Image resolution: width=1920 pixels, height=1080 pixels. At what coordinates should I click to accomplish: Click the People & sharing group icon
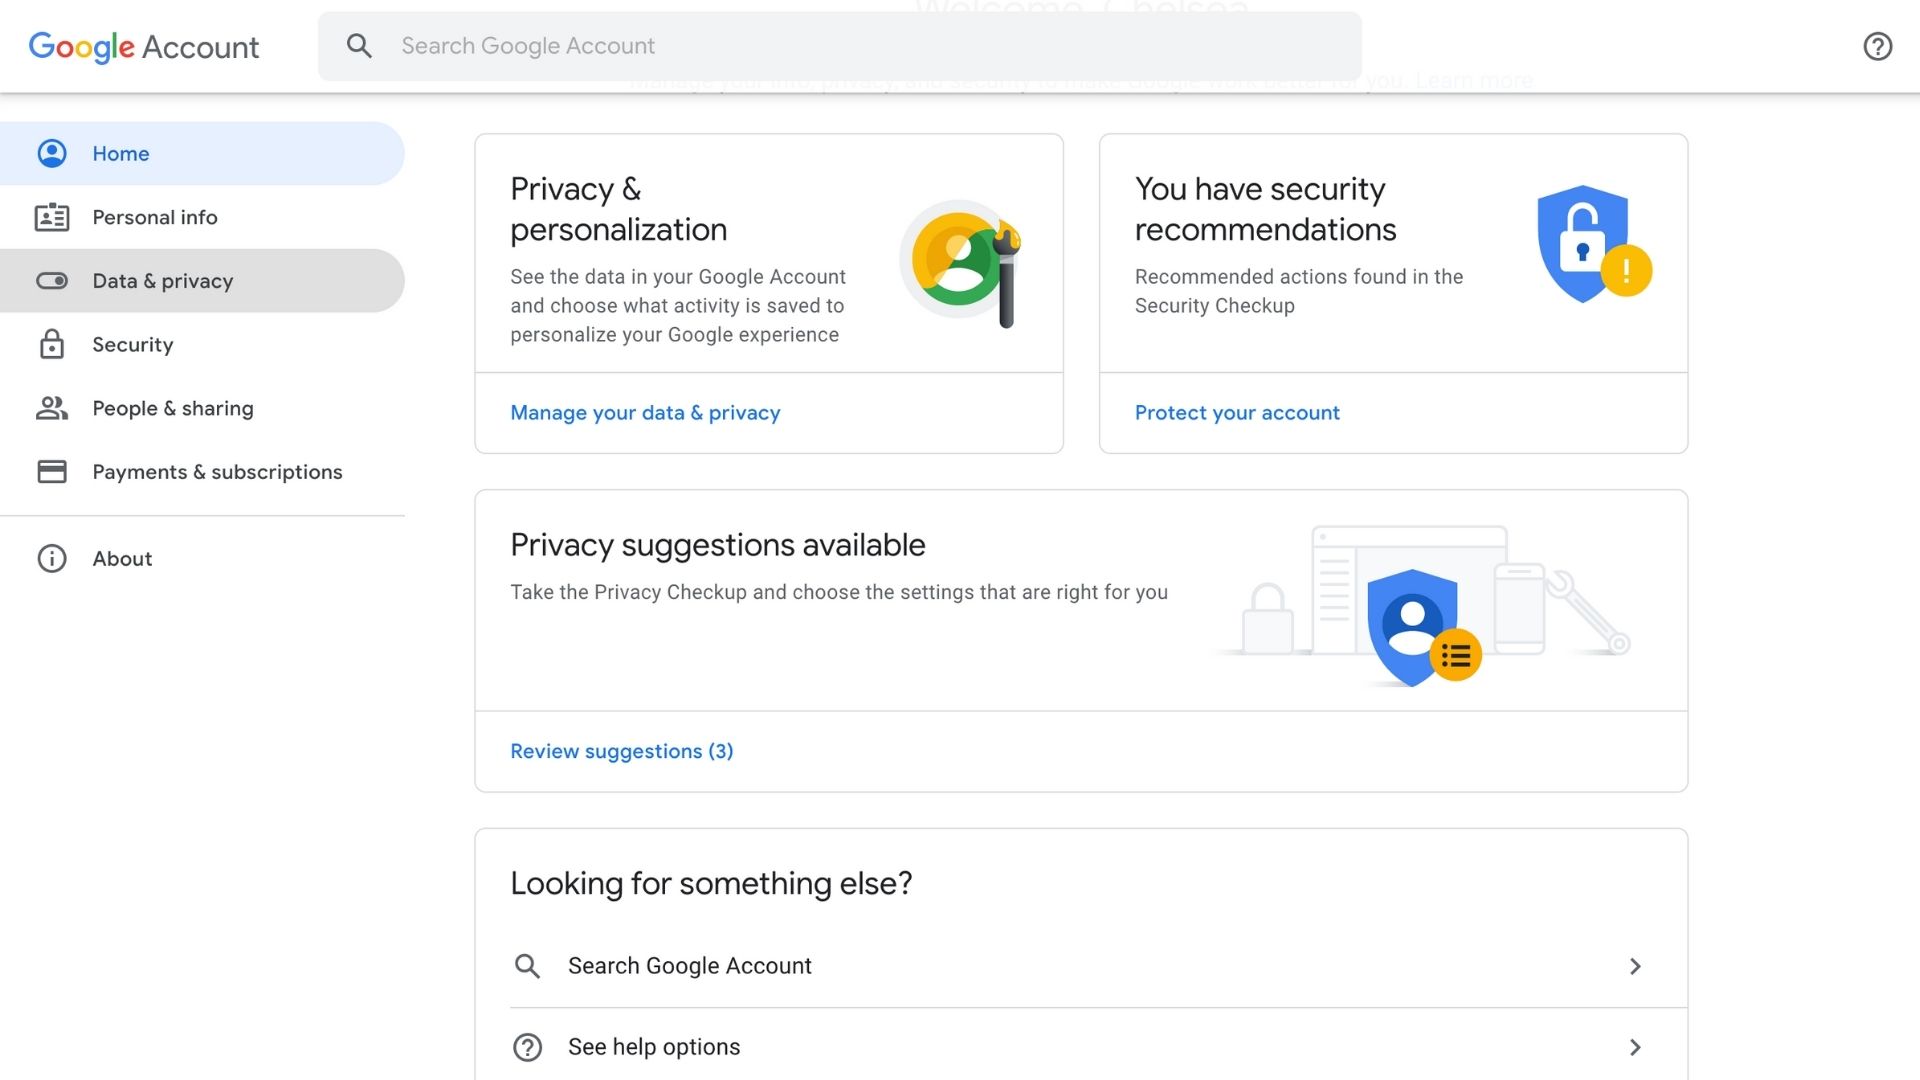(52, 408)
